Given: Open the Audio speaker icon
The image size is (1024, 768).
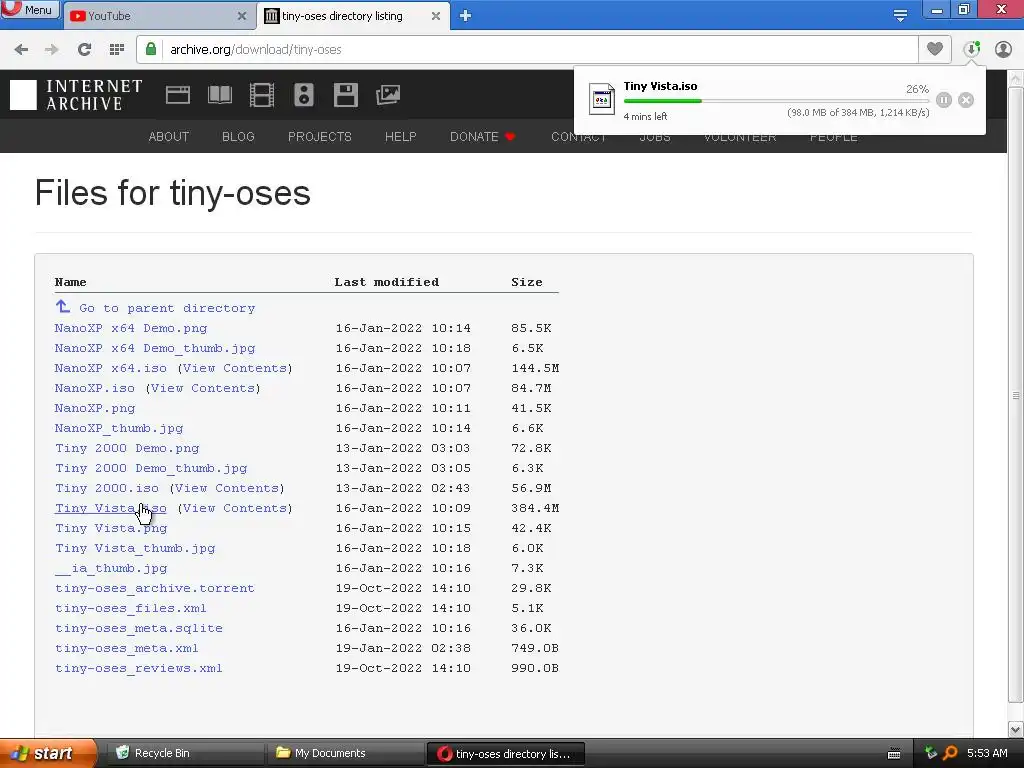Looking at the screenshot, I should 304,95.
